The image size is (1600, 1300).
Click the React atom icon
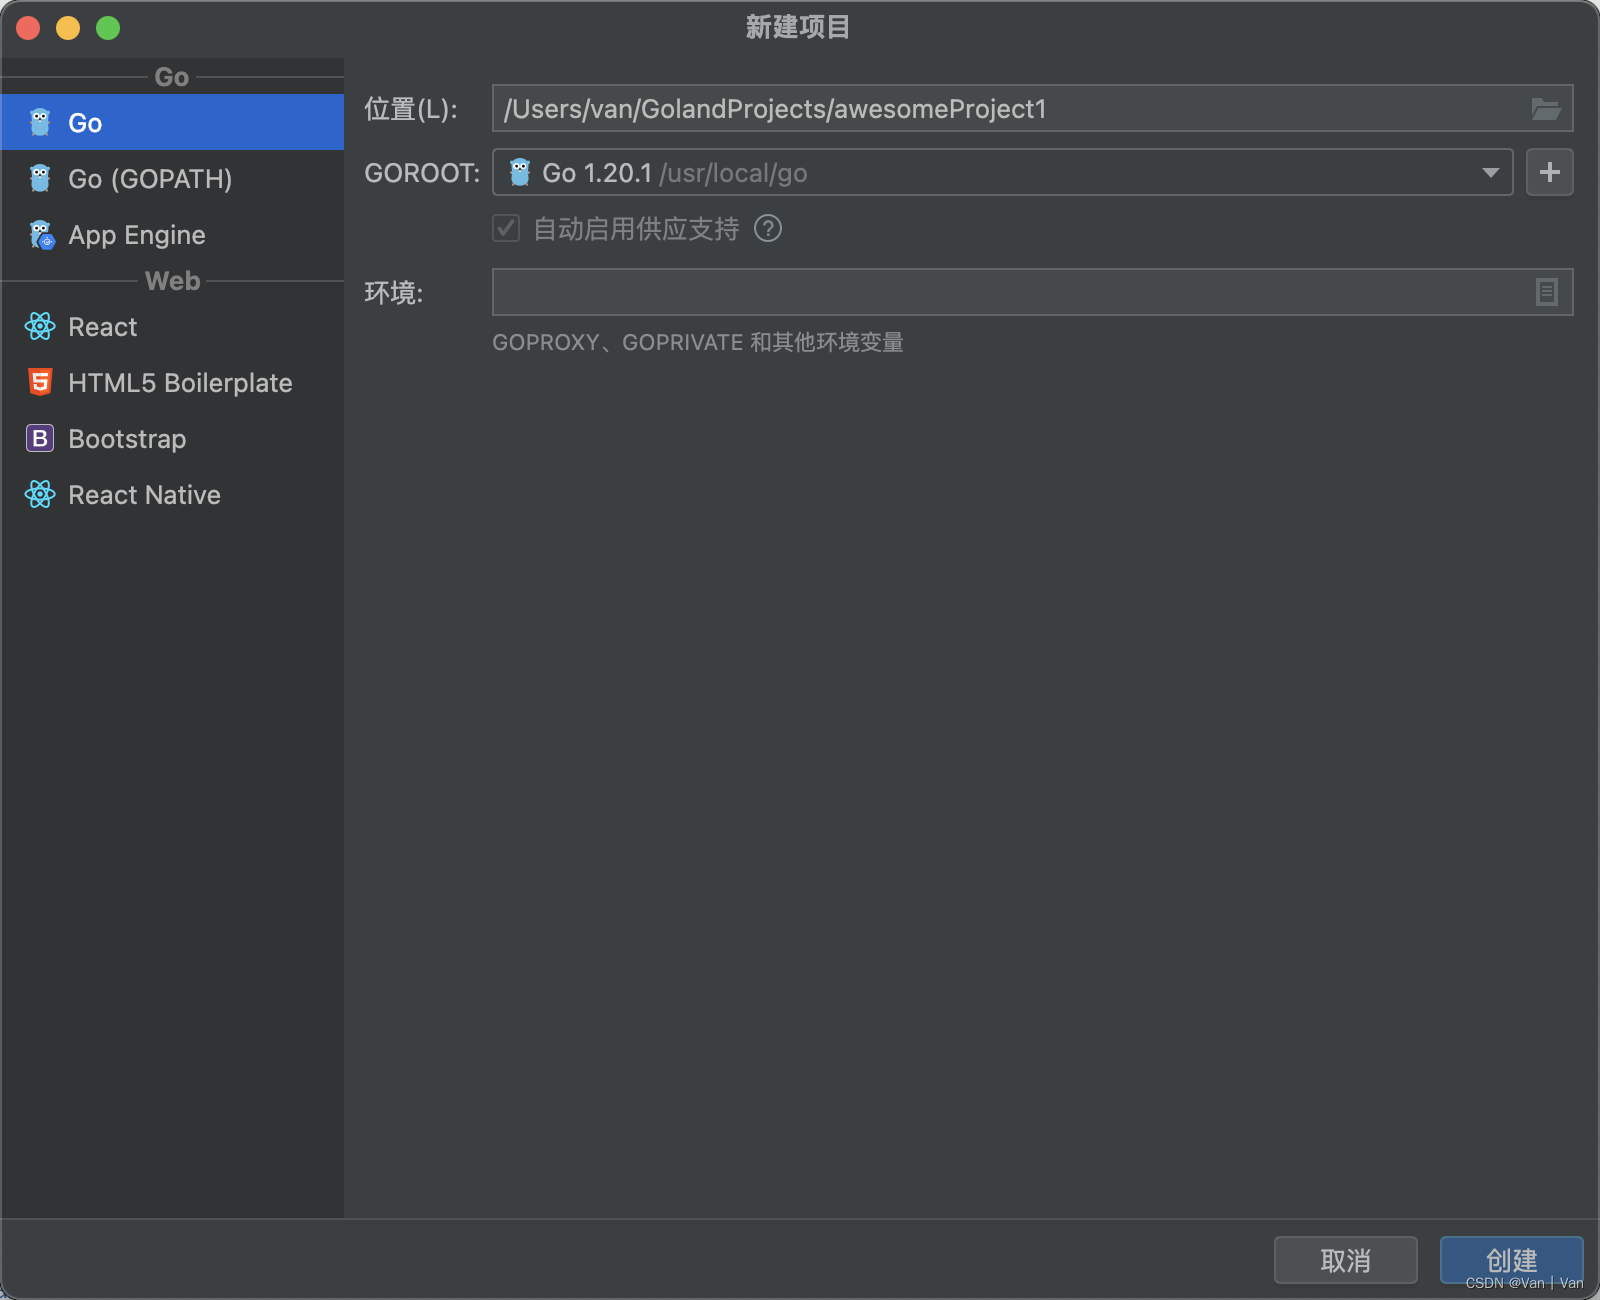pos(39,327)
